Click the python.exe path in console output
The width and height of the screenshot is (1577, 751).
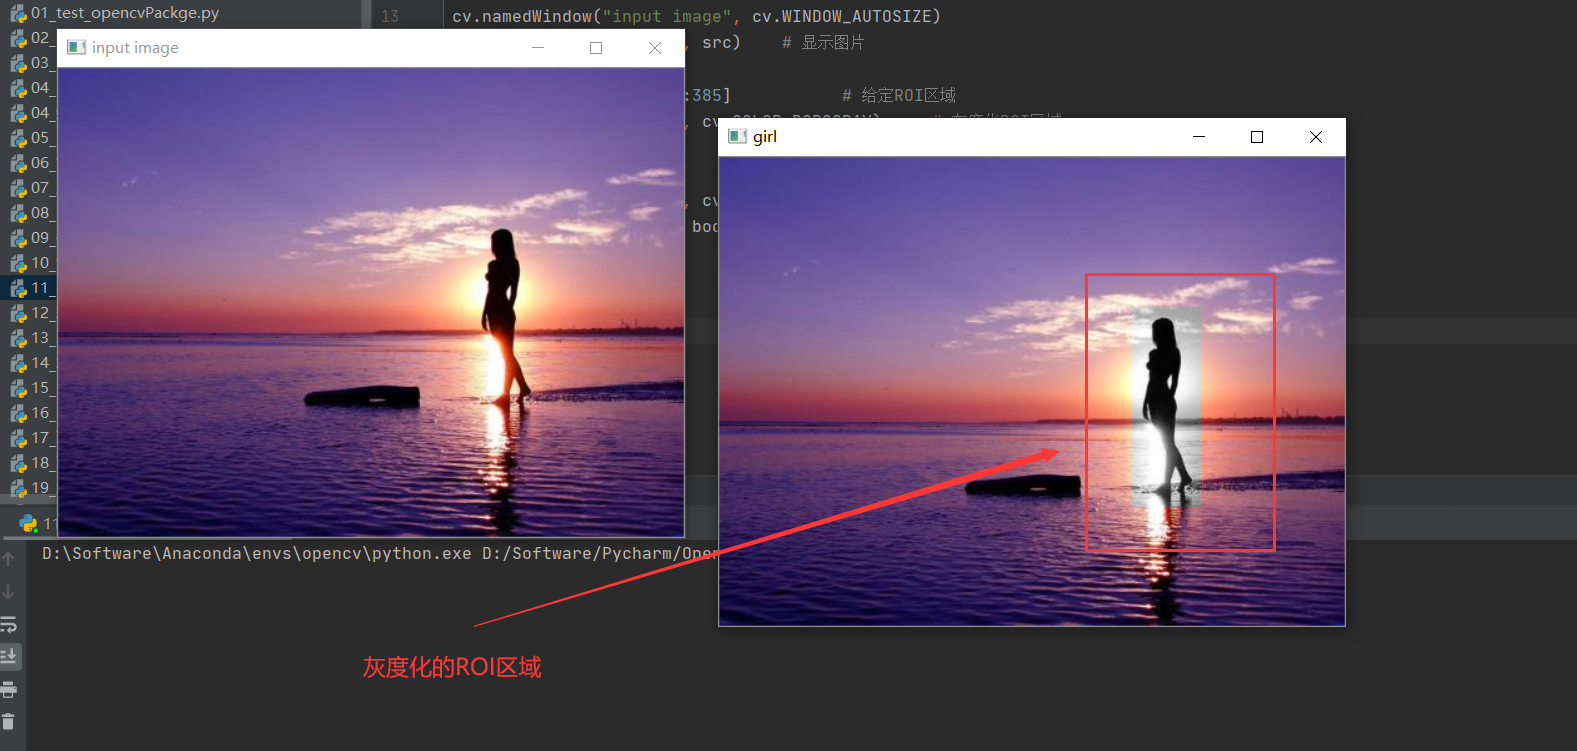point(257,553)
